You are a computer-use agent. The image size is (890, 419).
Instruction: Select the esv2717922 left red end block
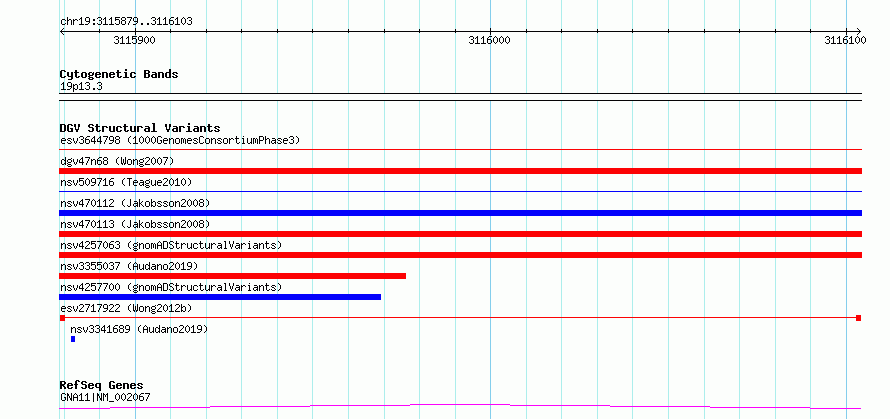[62, 318]
